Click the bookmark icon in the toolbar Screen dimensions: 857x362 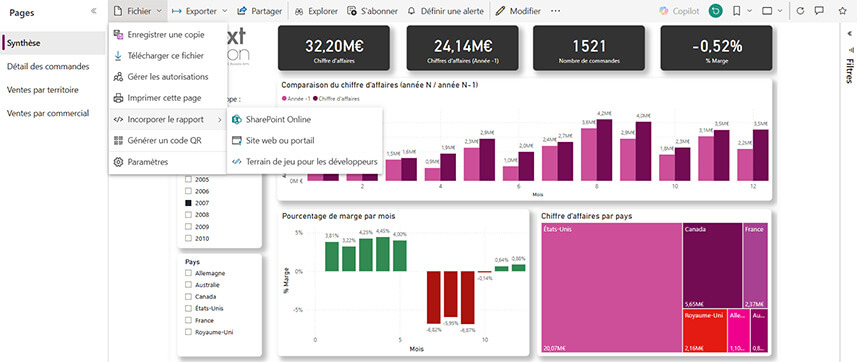pyautogui.click(x=737, y=11)
